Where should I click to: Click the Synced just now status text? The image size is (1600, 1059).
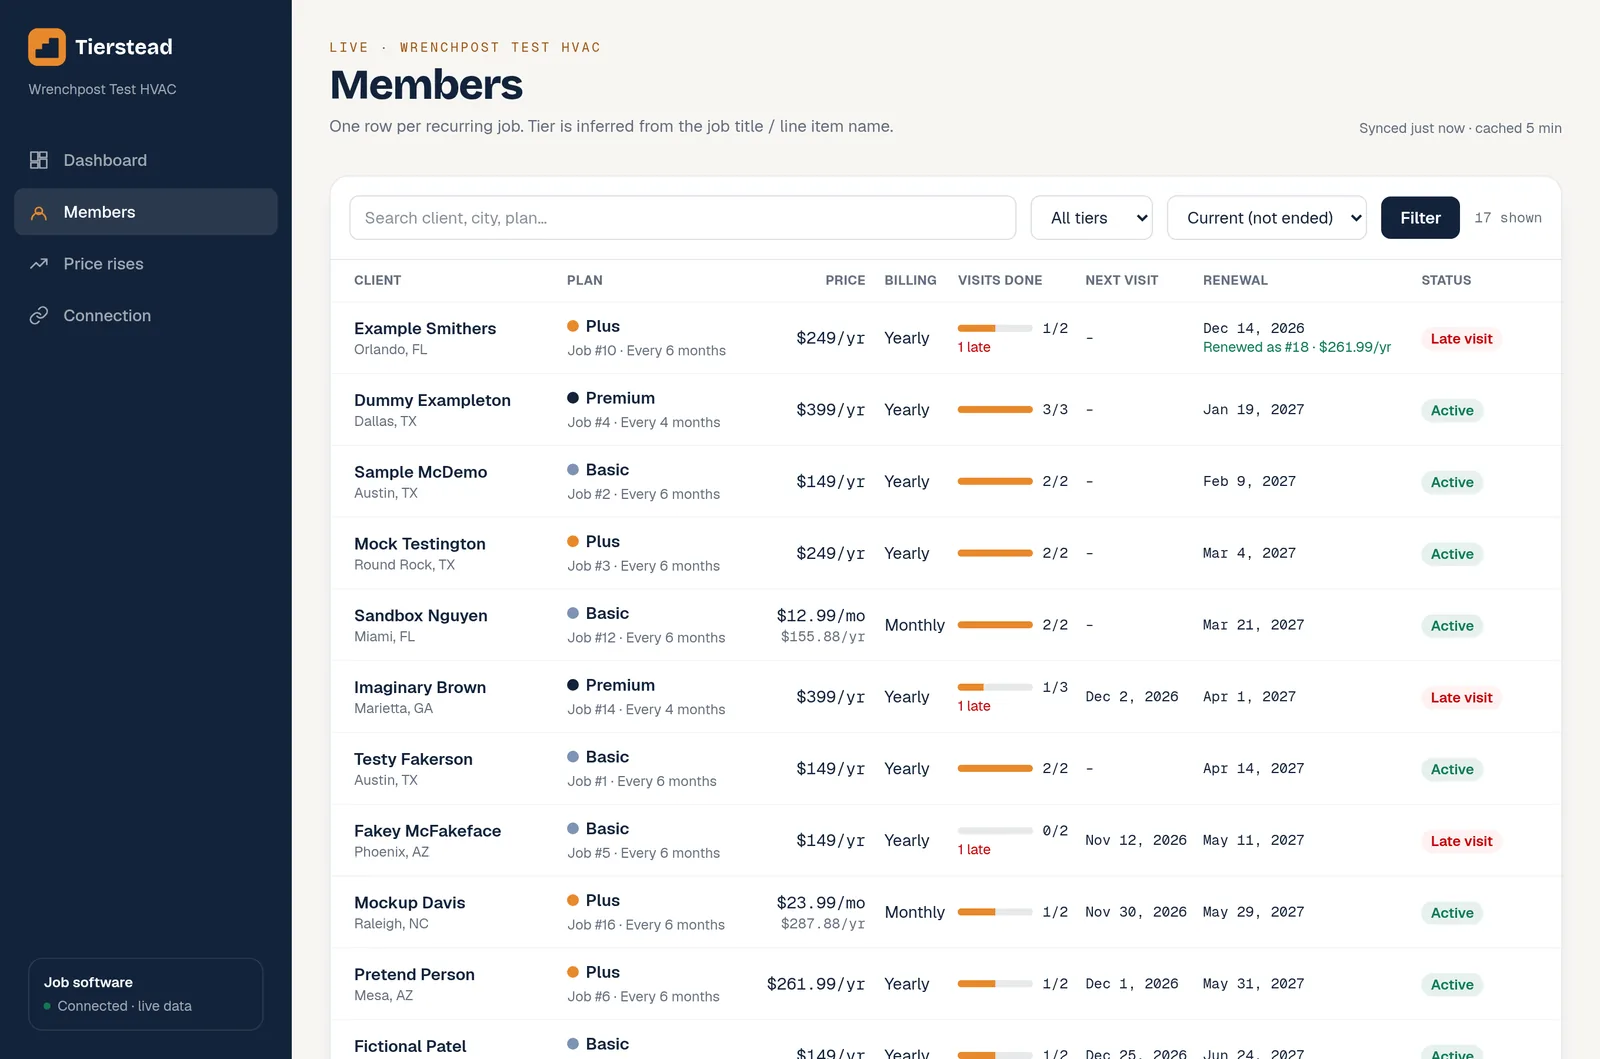(x=1460, y=128)
